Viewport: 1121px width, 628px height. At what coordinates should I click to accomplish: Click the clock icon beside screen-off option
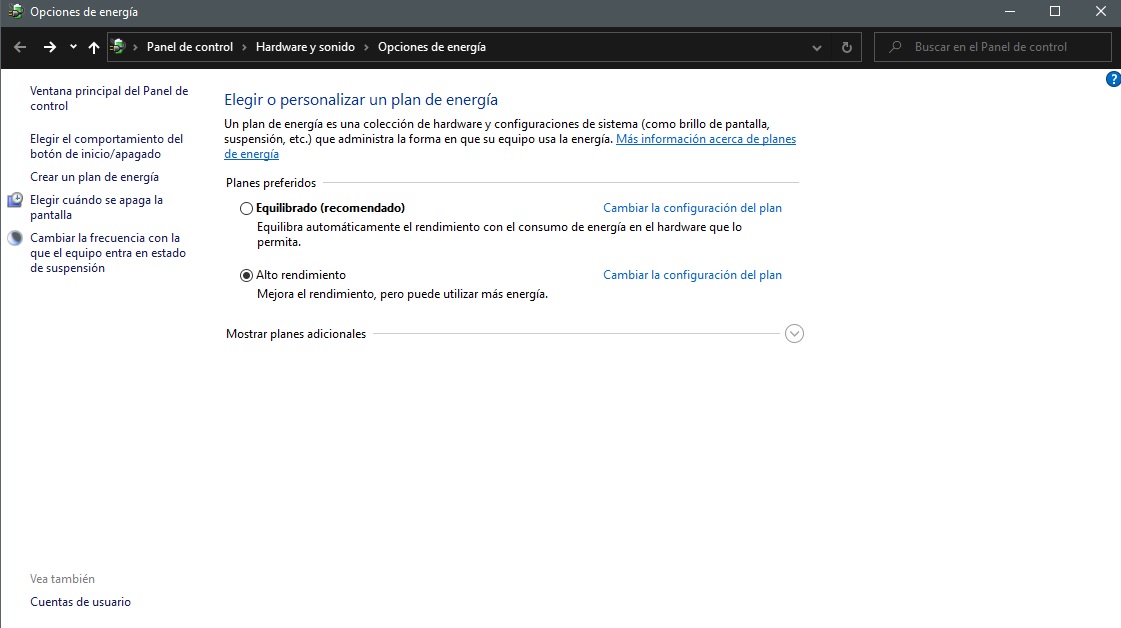click(x=15, y=201)
